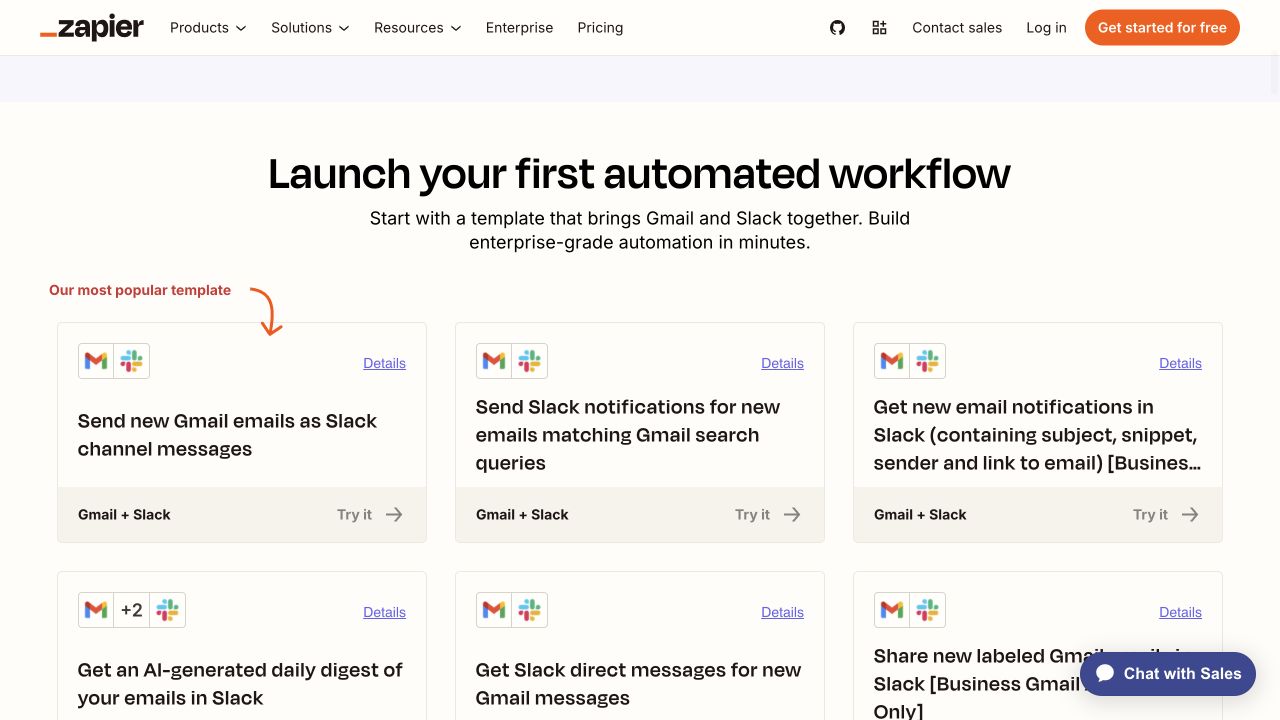
Task: Click the 'Launch your first automated workflow' heading
Action: point(640,174)
